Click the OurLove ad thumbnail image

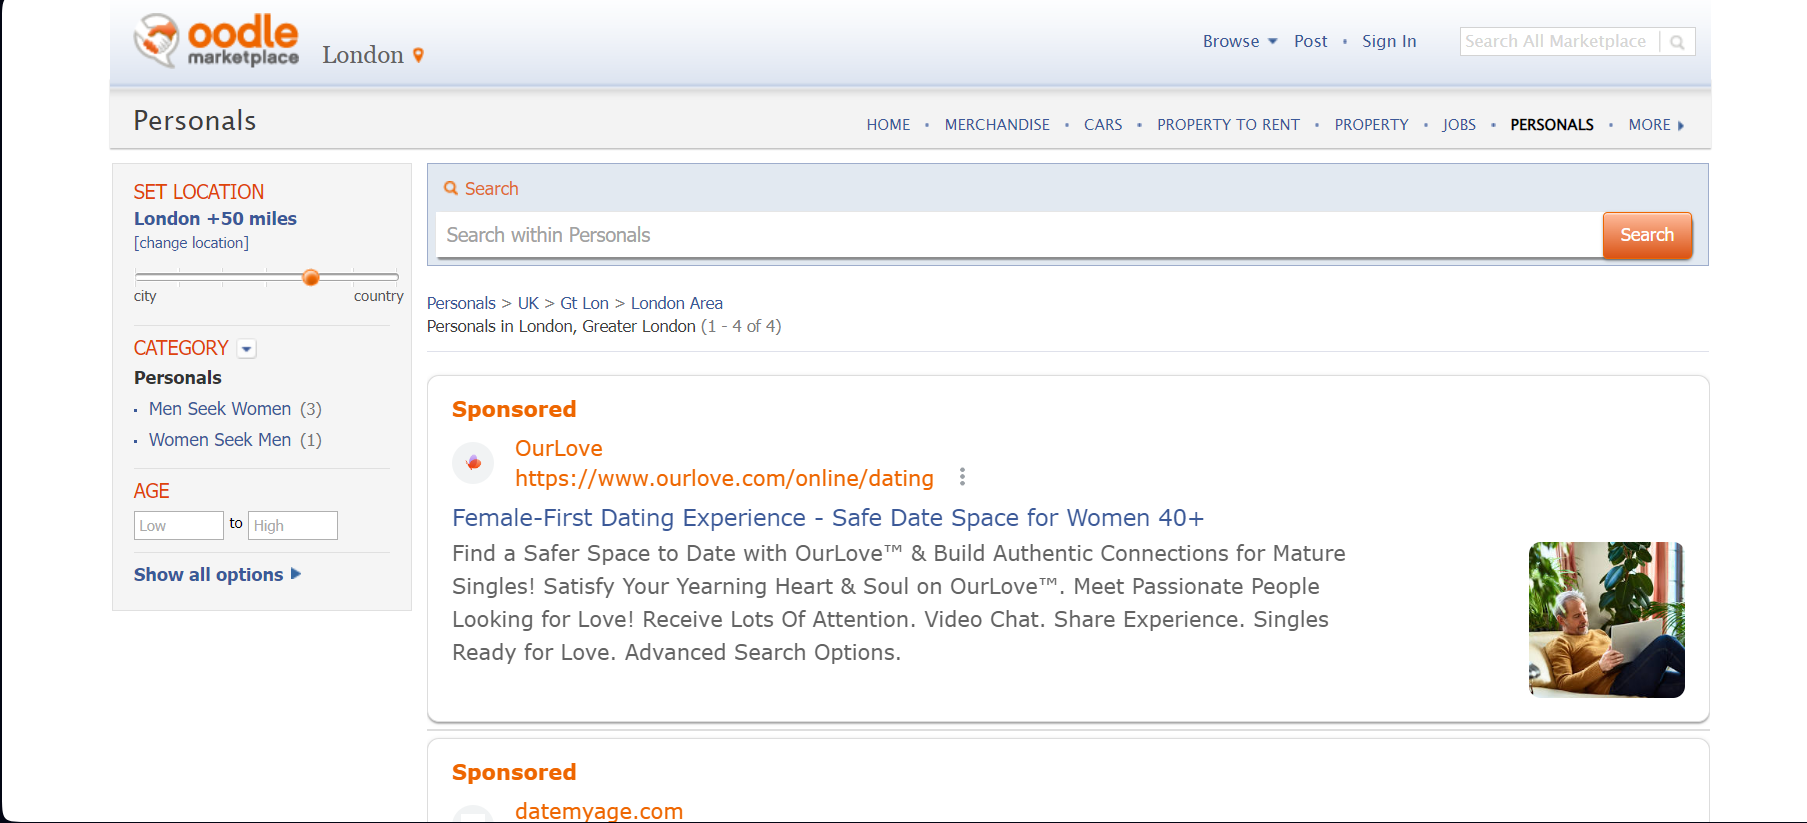click(1606, 620)
